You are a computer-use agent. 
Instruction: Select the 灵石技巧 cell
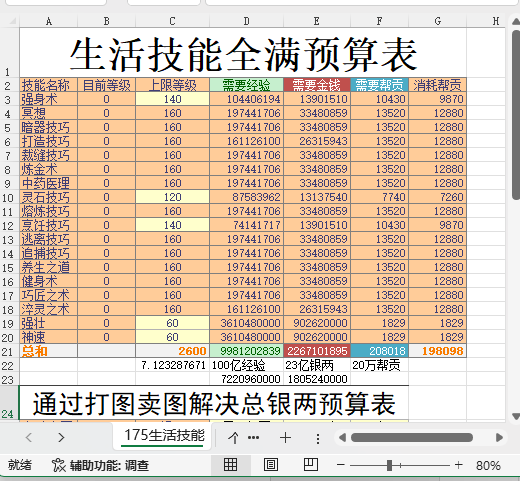tap(49, 197)
